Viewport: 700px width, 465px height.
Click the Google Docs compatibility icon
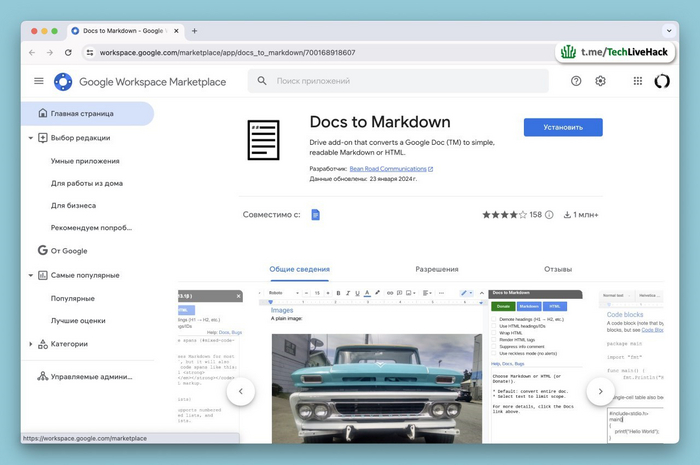tap(315, 215)
